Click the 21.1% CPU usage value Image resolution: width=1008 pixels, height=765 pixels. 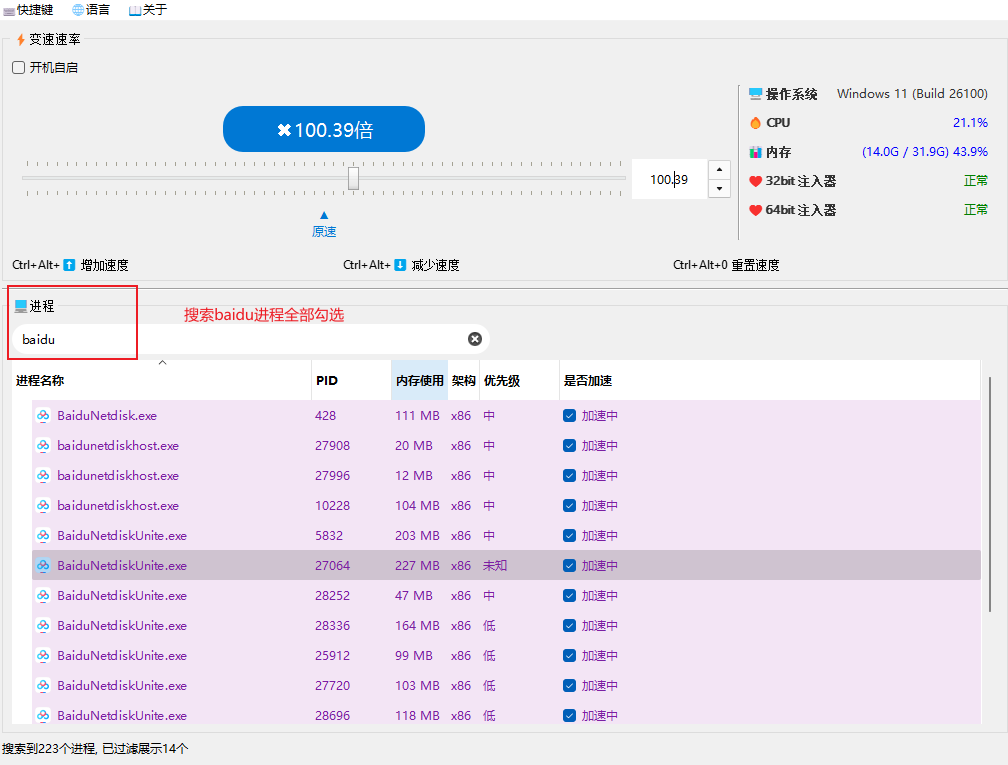click(970, 123)
